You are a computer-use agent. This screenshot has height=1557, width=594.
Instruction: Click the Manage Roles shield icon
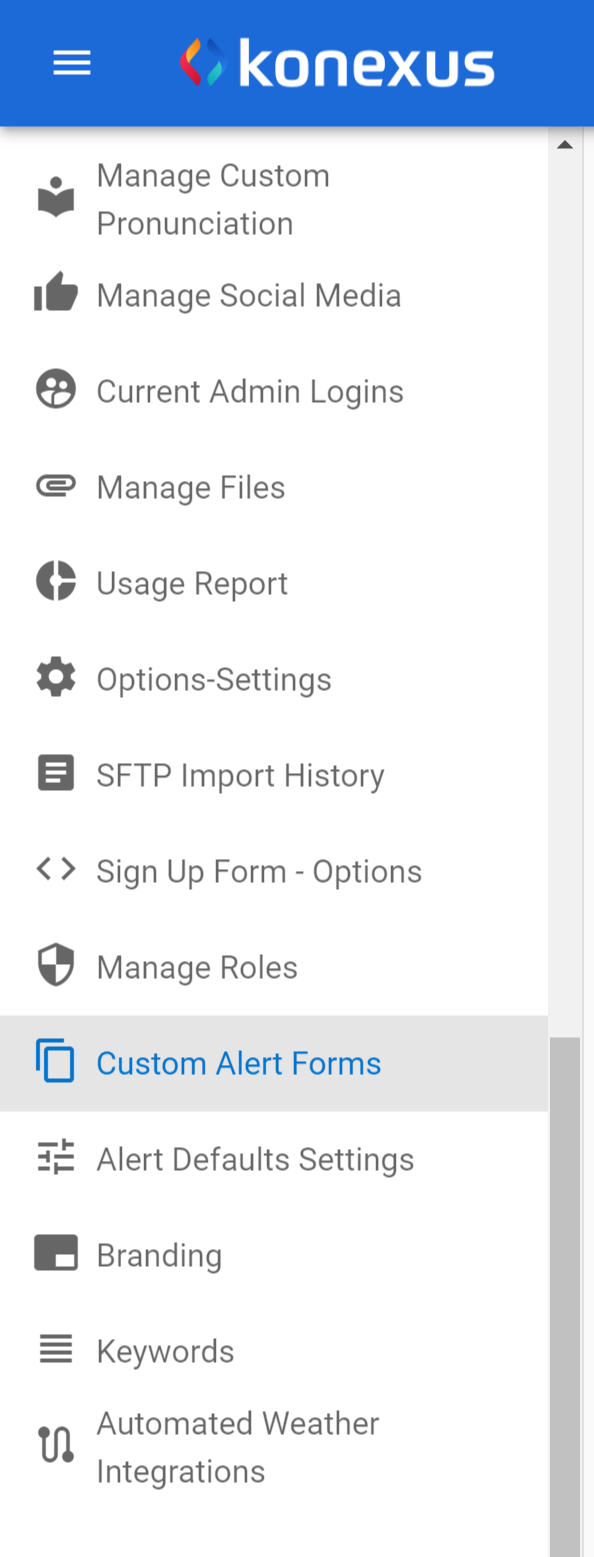56,966
